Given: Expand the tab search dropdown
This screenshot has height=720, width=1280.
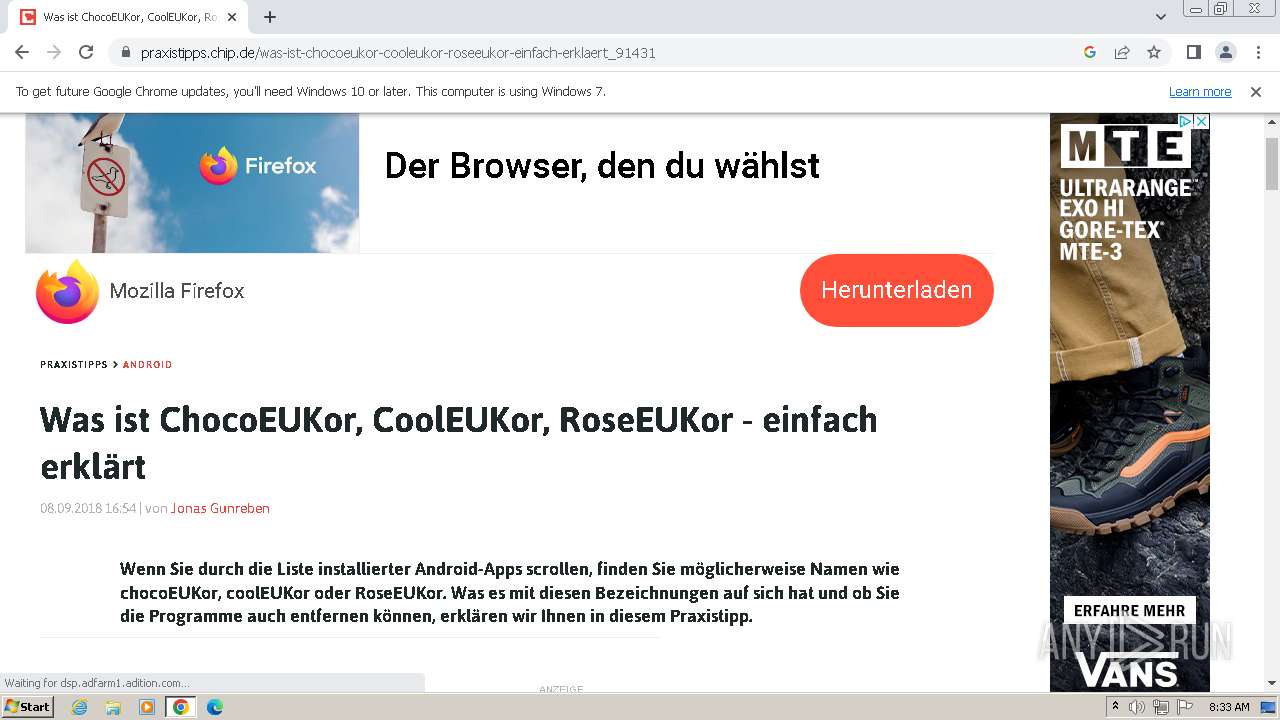Looking at the screenshot, I should coord(1161,17).
